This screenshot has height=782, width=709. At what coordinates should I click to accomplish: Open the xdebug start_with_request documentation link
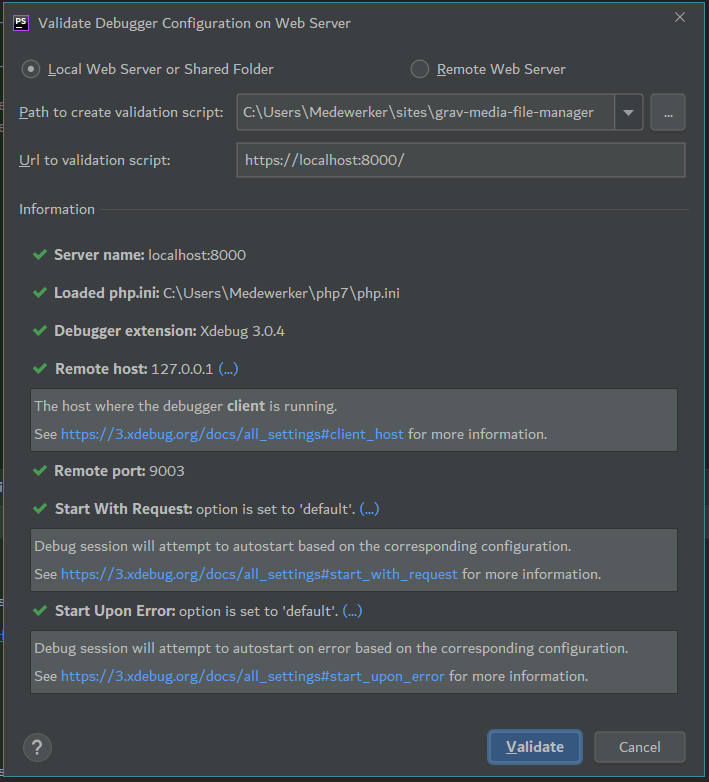[x=259, y=575]
